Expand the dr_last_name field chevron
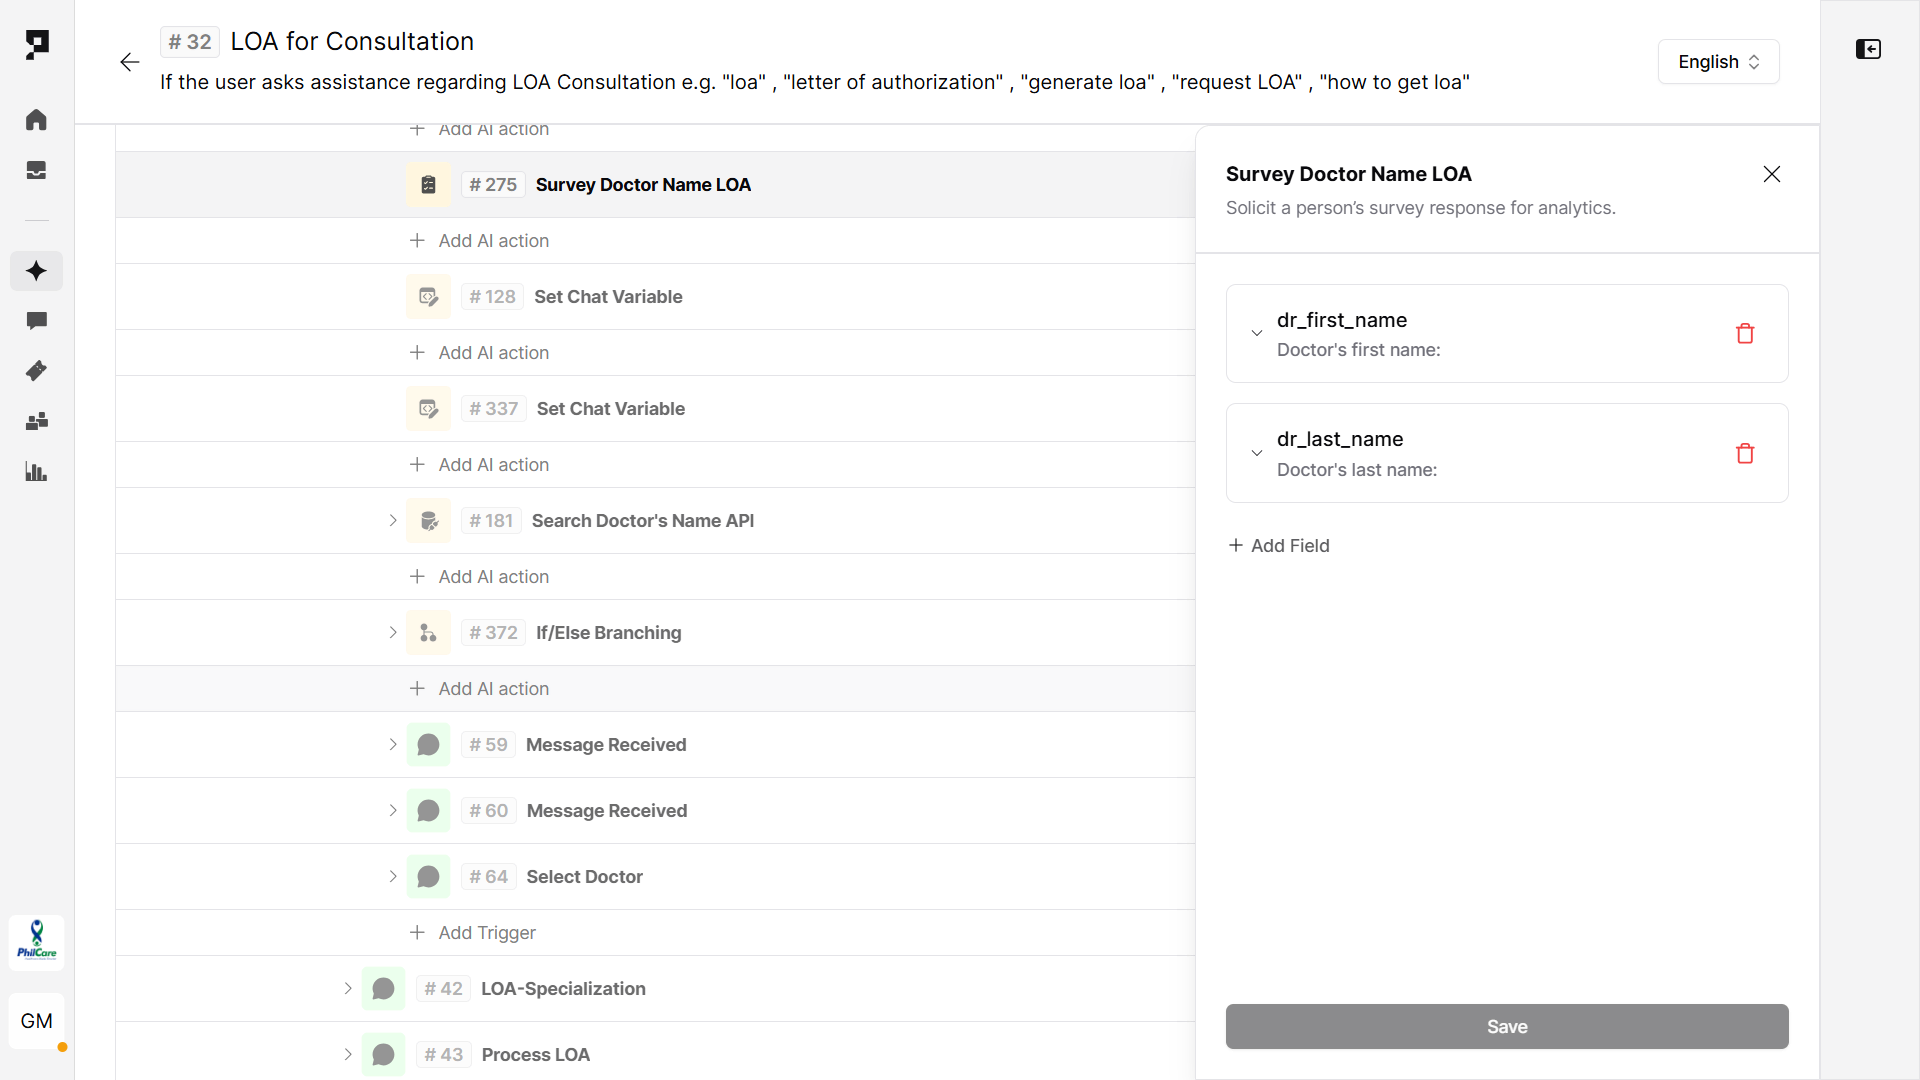 point(1257,454)
